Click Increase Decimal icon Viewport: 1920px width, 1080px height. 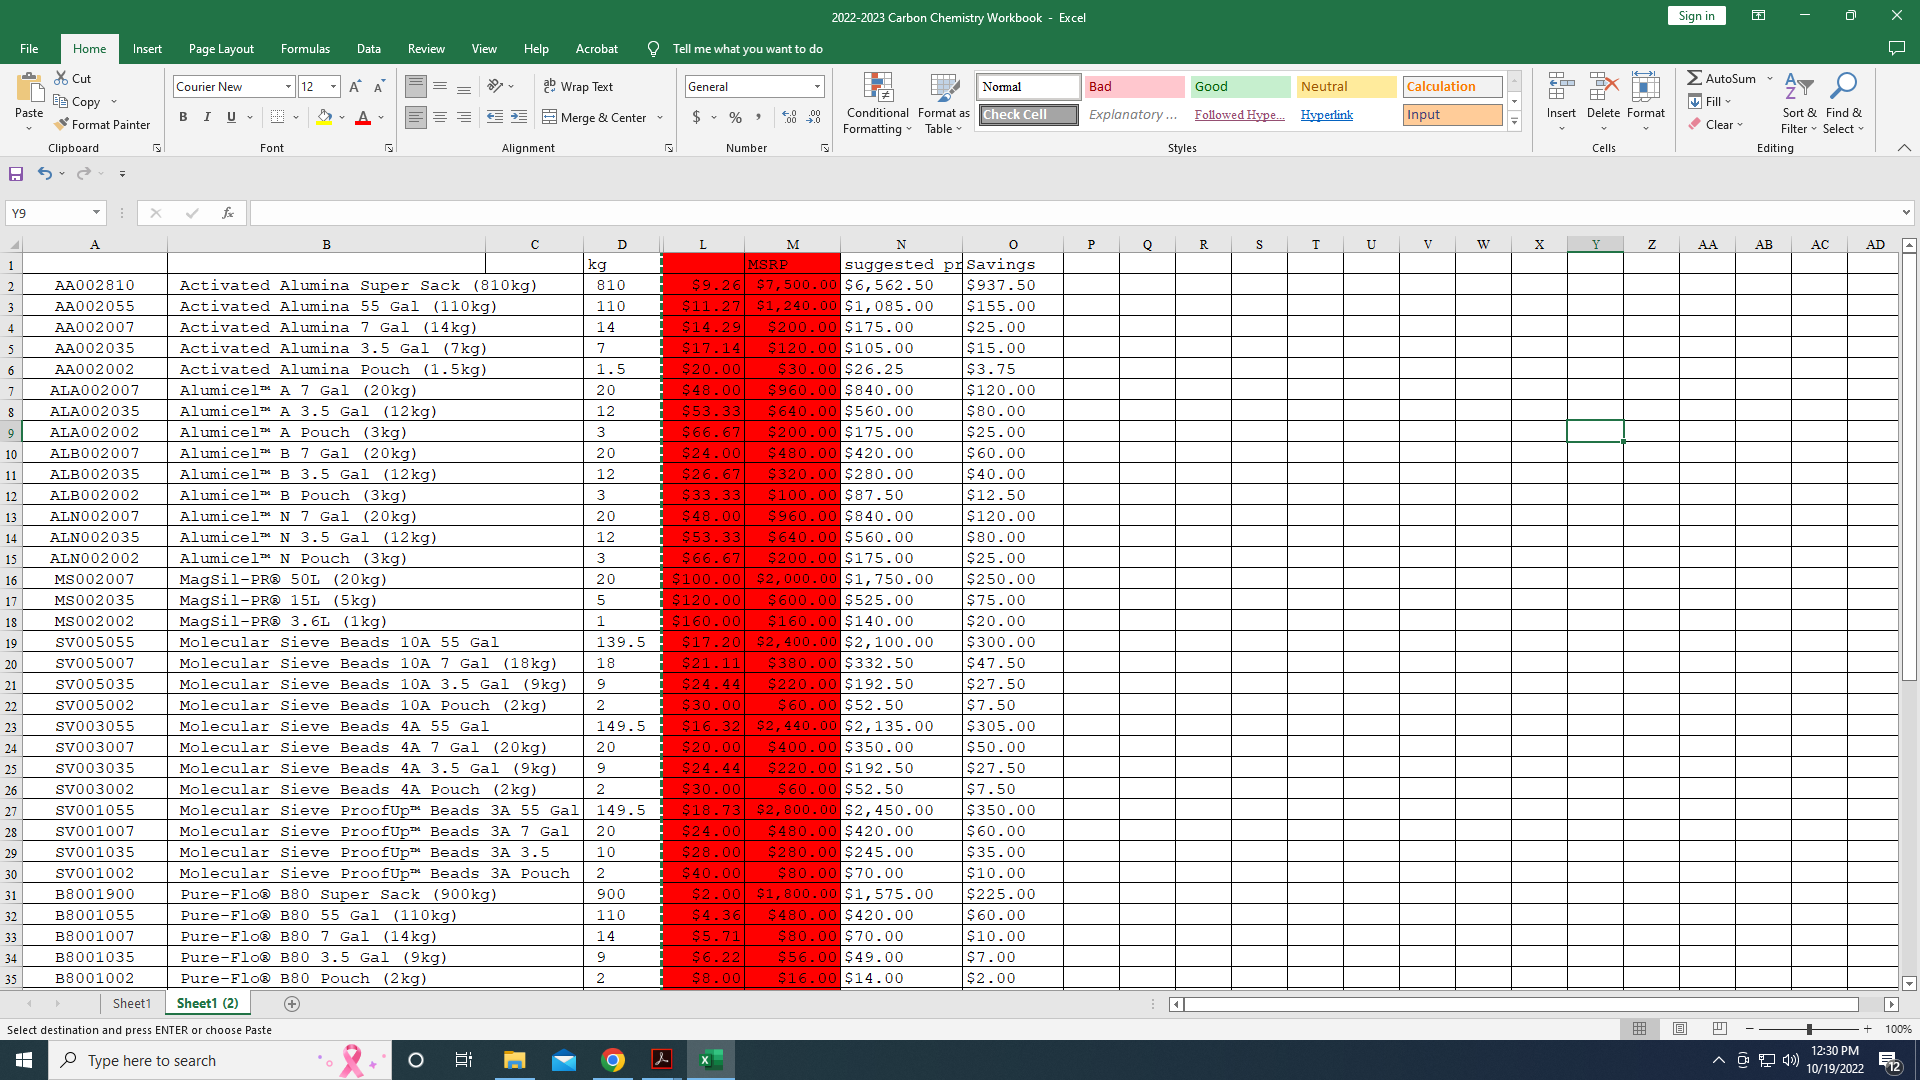point(790,117)
